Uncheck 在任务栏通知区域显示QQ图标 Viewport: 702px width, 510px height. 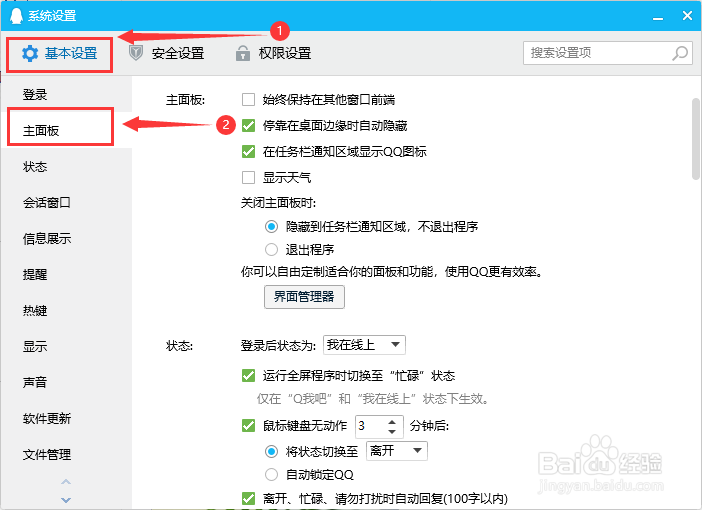(248, 151)
